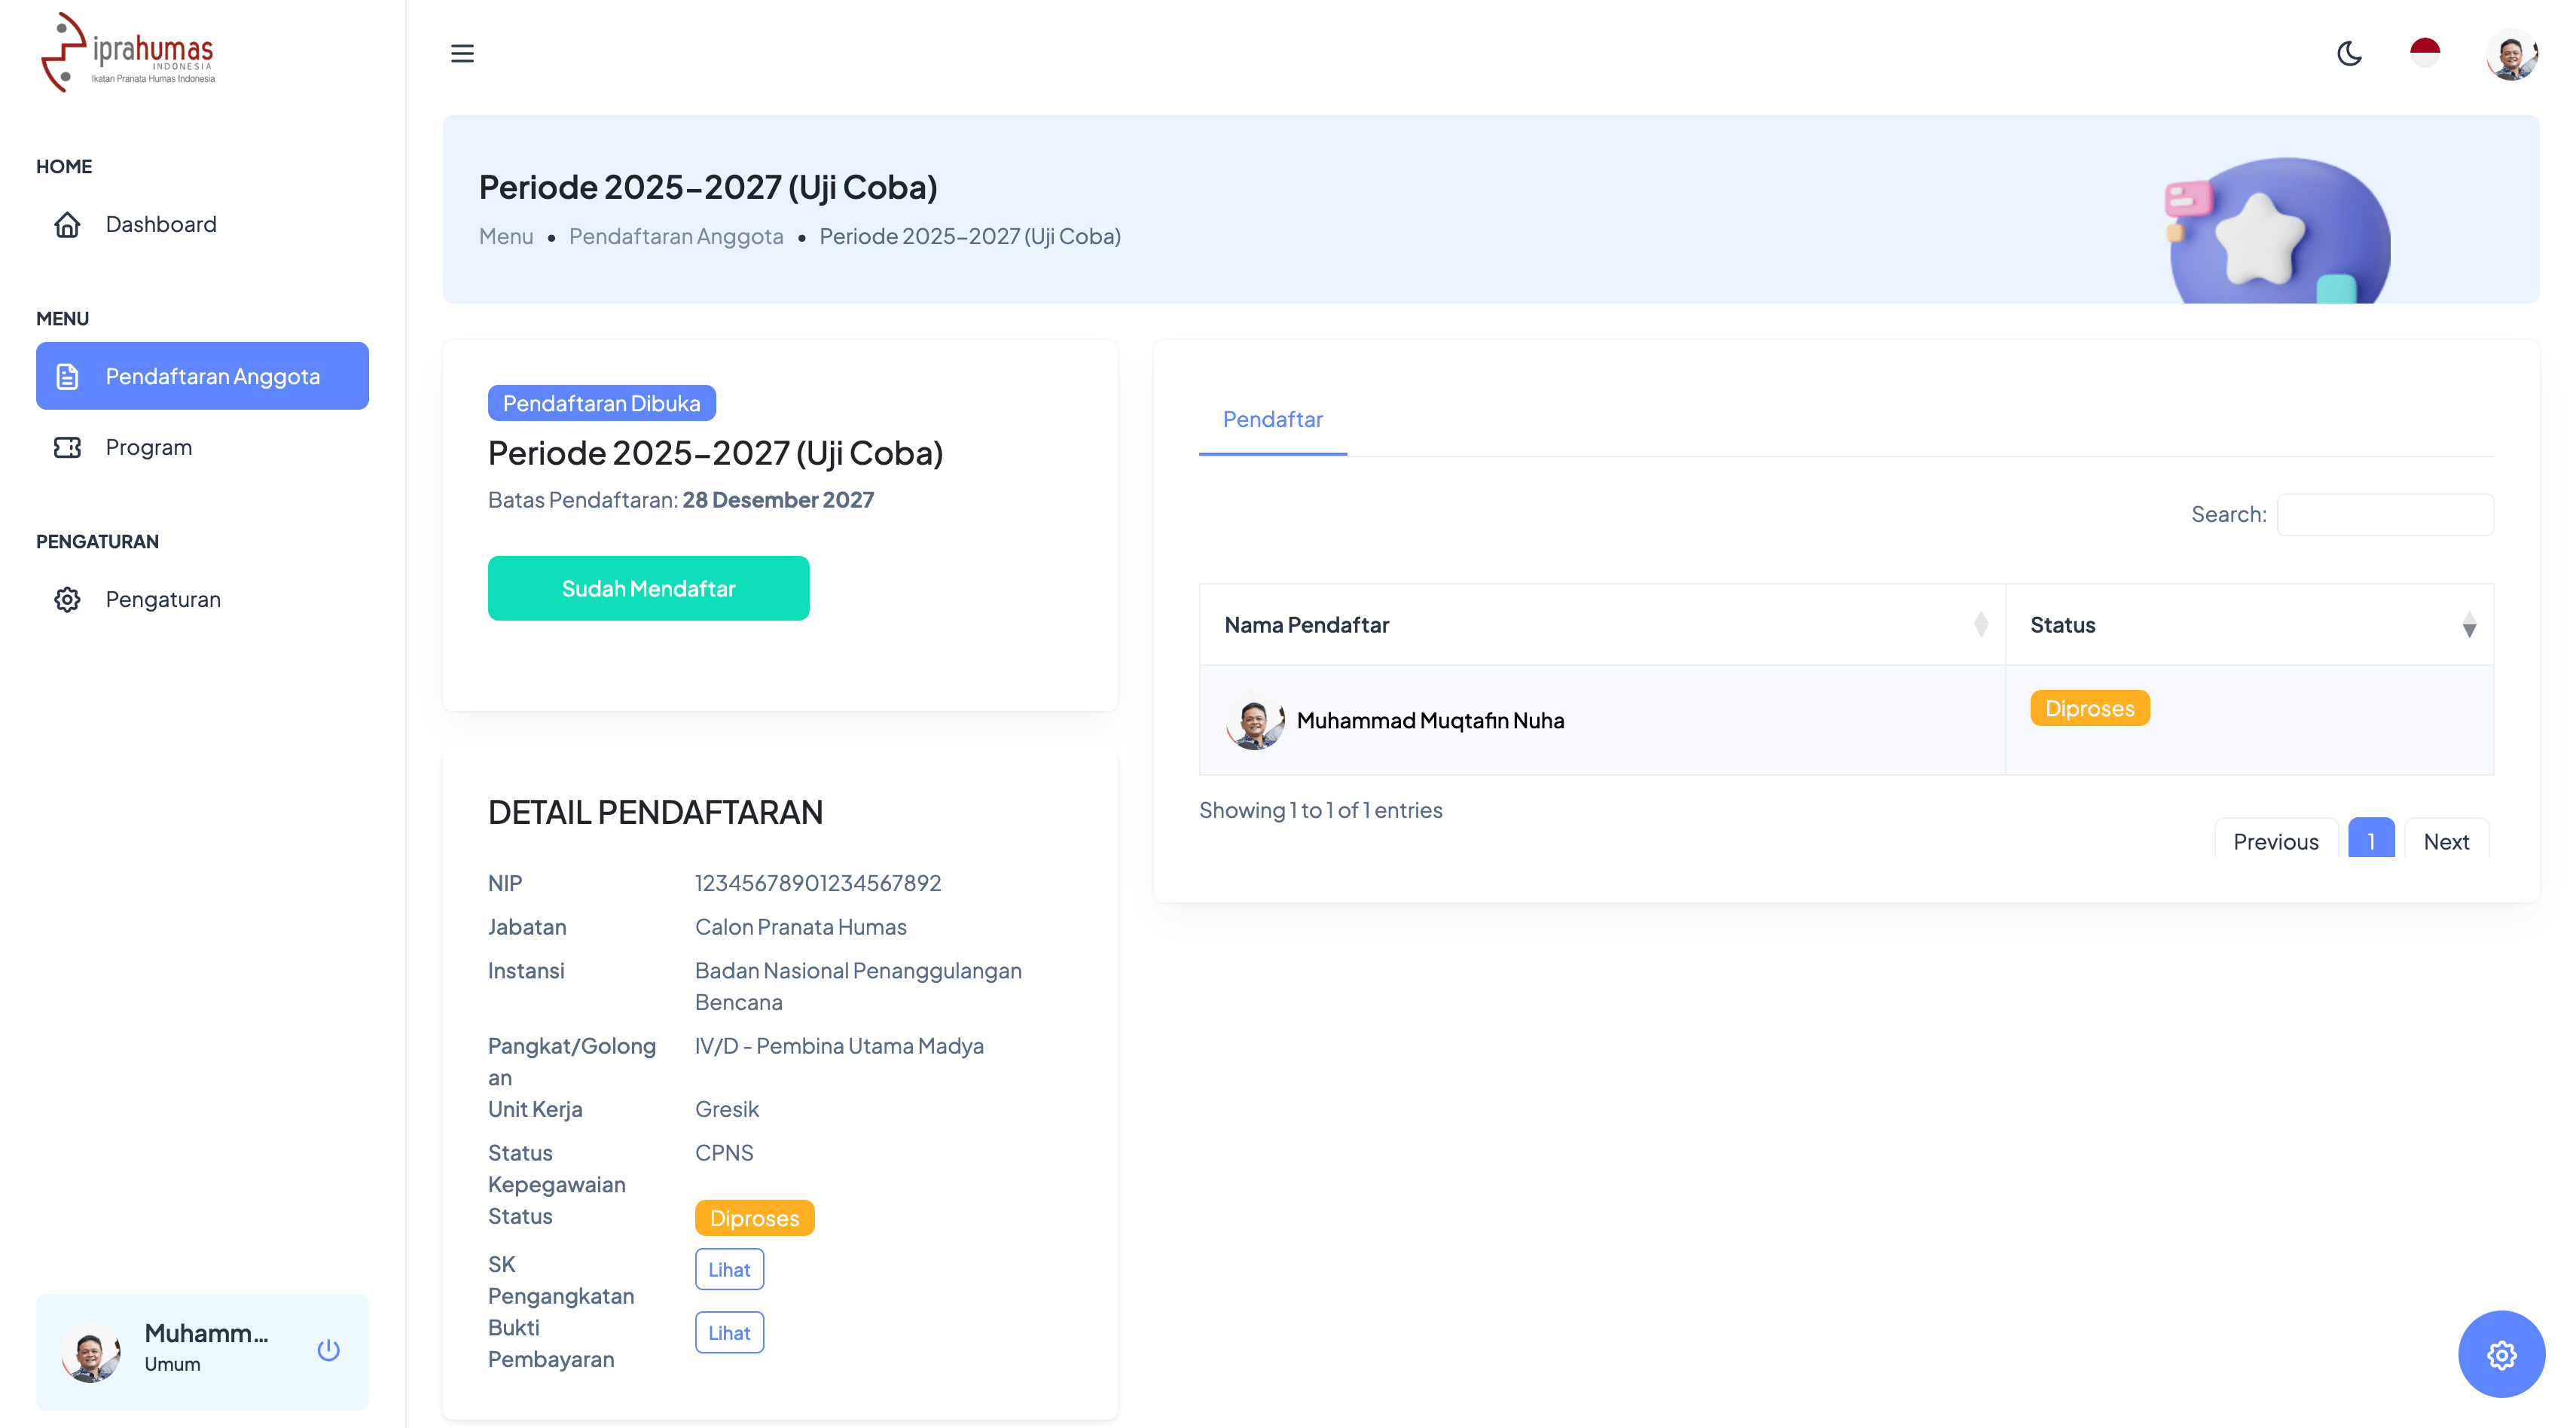Click the hamburger menu icon
The width and height of the screenshot is (2576, 1428).
(462, 53)
